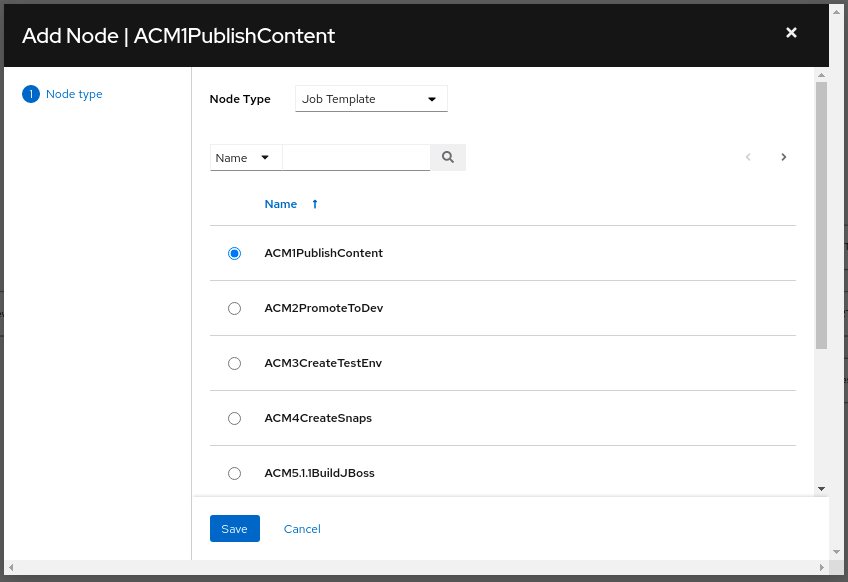Click the Cancel link
This screenshot has height=582, width=848.
302,529
